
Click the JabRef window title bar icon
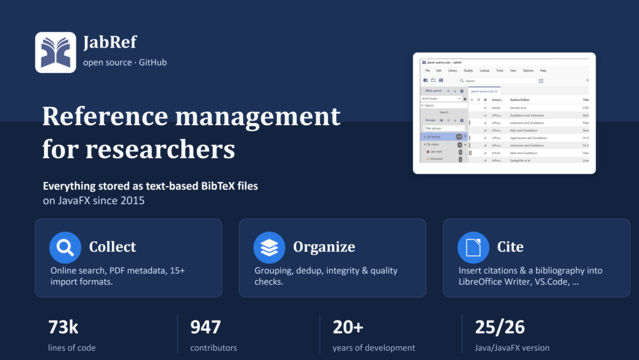click(x=424, y=62)
